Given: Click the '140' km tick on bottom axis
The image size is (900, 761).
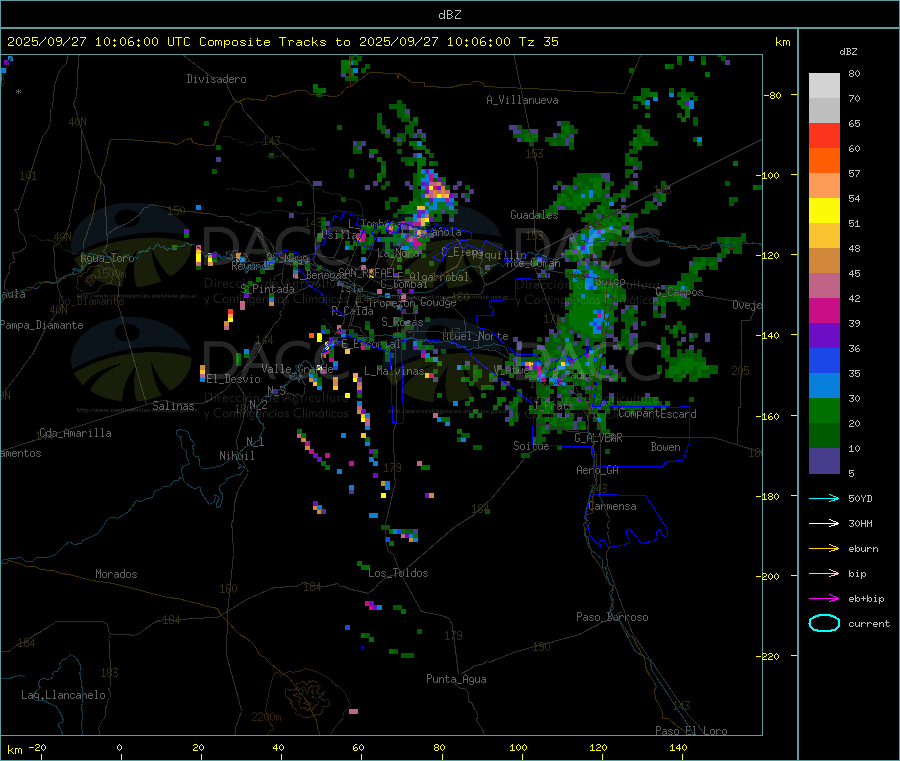Looking at the screenshot, I should [x=678, y=747].
